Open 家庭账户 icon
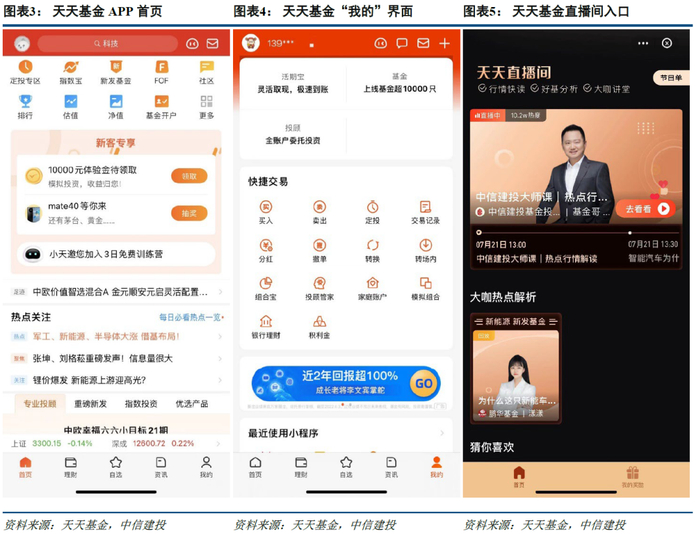This screenshot has height=534, width=700. (372, 283)
